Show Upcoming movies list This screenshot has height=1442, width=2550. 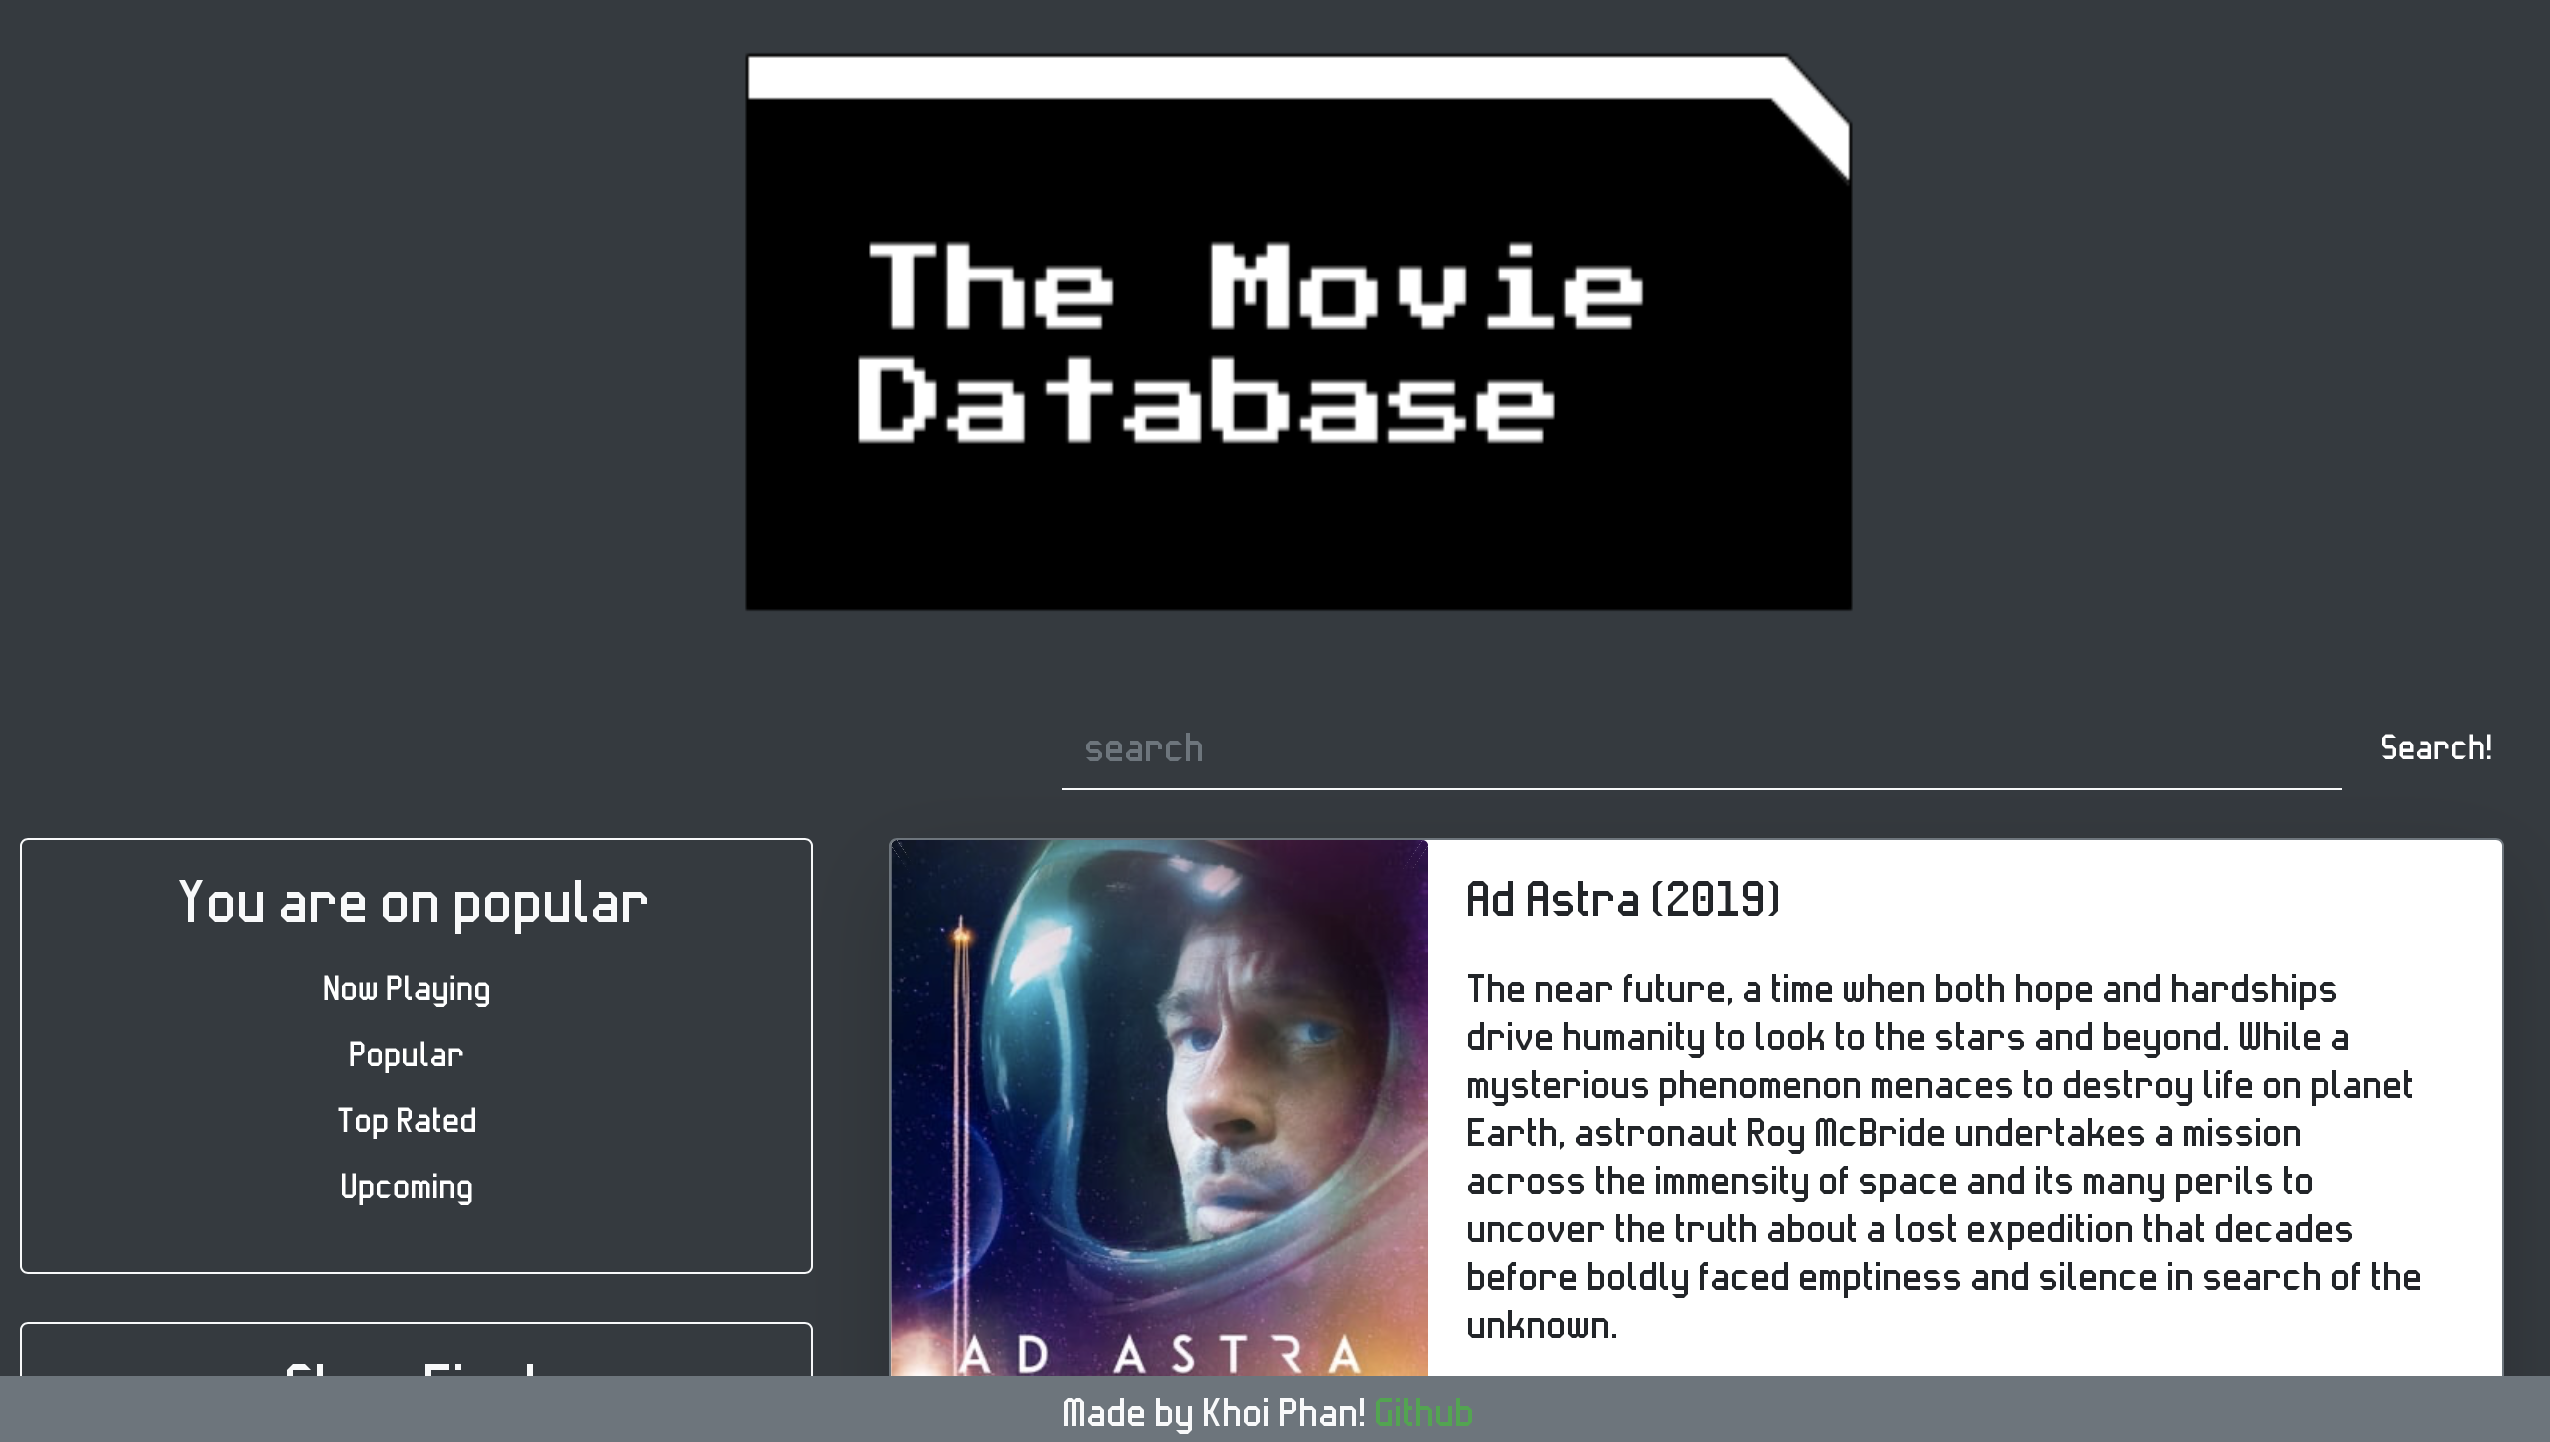tap(406, 1187)
